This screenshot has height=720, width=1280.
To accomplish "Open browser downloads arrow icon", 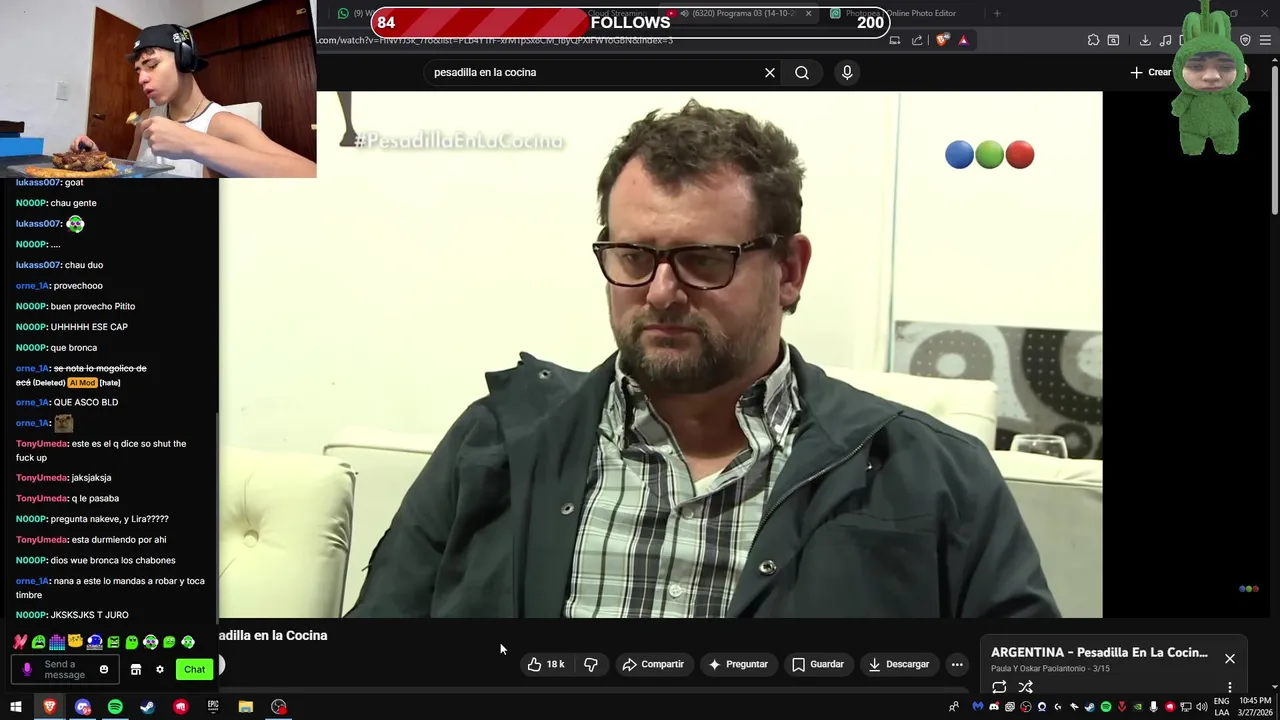I will tap(1145, 40).
